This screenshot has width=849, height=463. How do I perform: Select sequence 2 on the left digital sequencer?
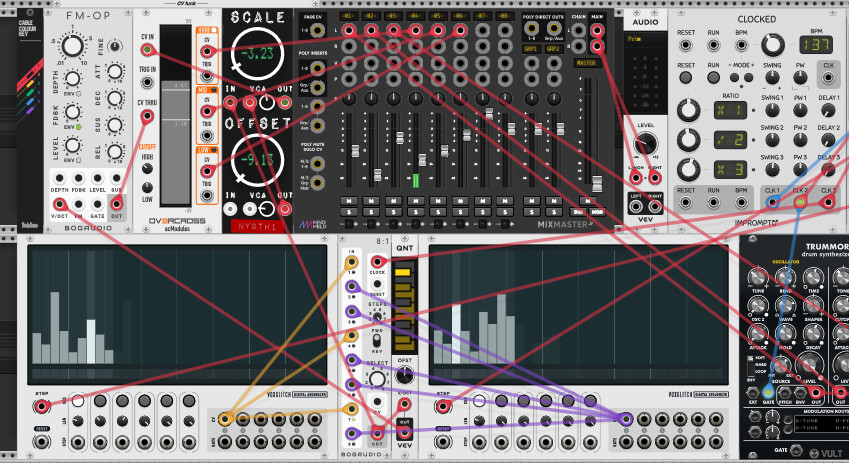pos(100,401)
